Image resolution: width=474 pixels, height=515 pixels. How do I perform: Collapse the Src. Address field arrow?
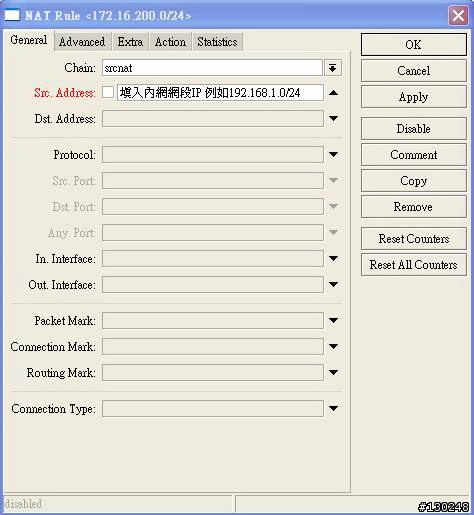[333, 93]
